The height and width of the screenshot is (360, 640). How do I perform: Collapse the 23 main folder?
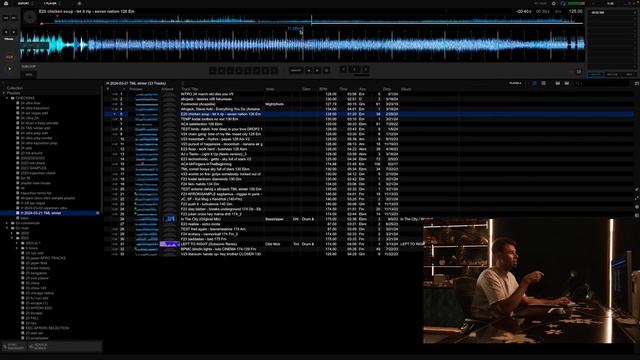click(x=7, y=228)
